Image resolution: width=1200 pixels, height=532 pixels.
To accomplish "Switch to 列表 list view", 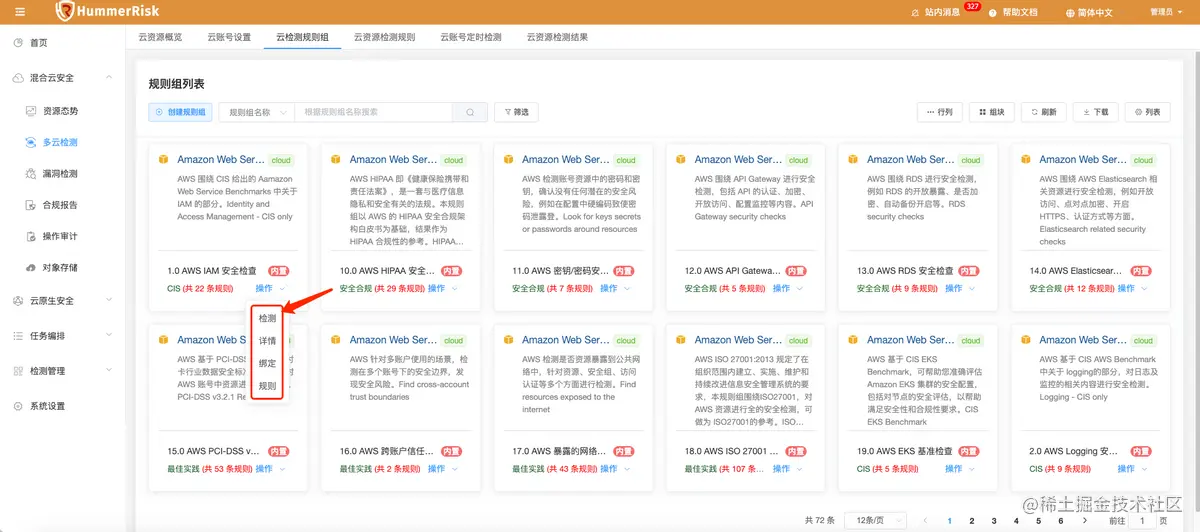I will [x=1147, y=112].
